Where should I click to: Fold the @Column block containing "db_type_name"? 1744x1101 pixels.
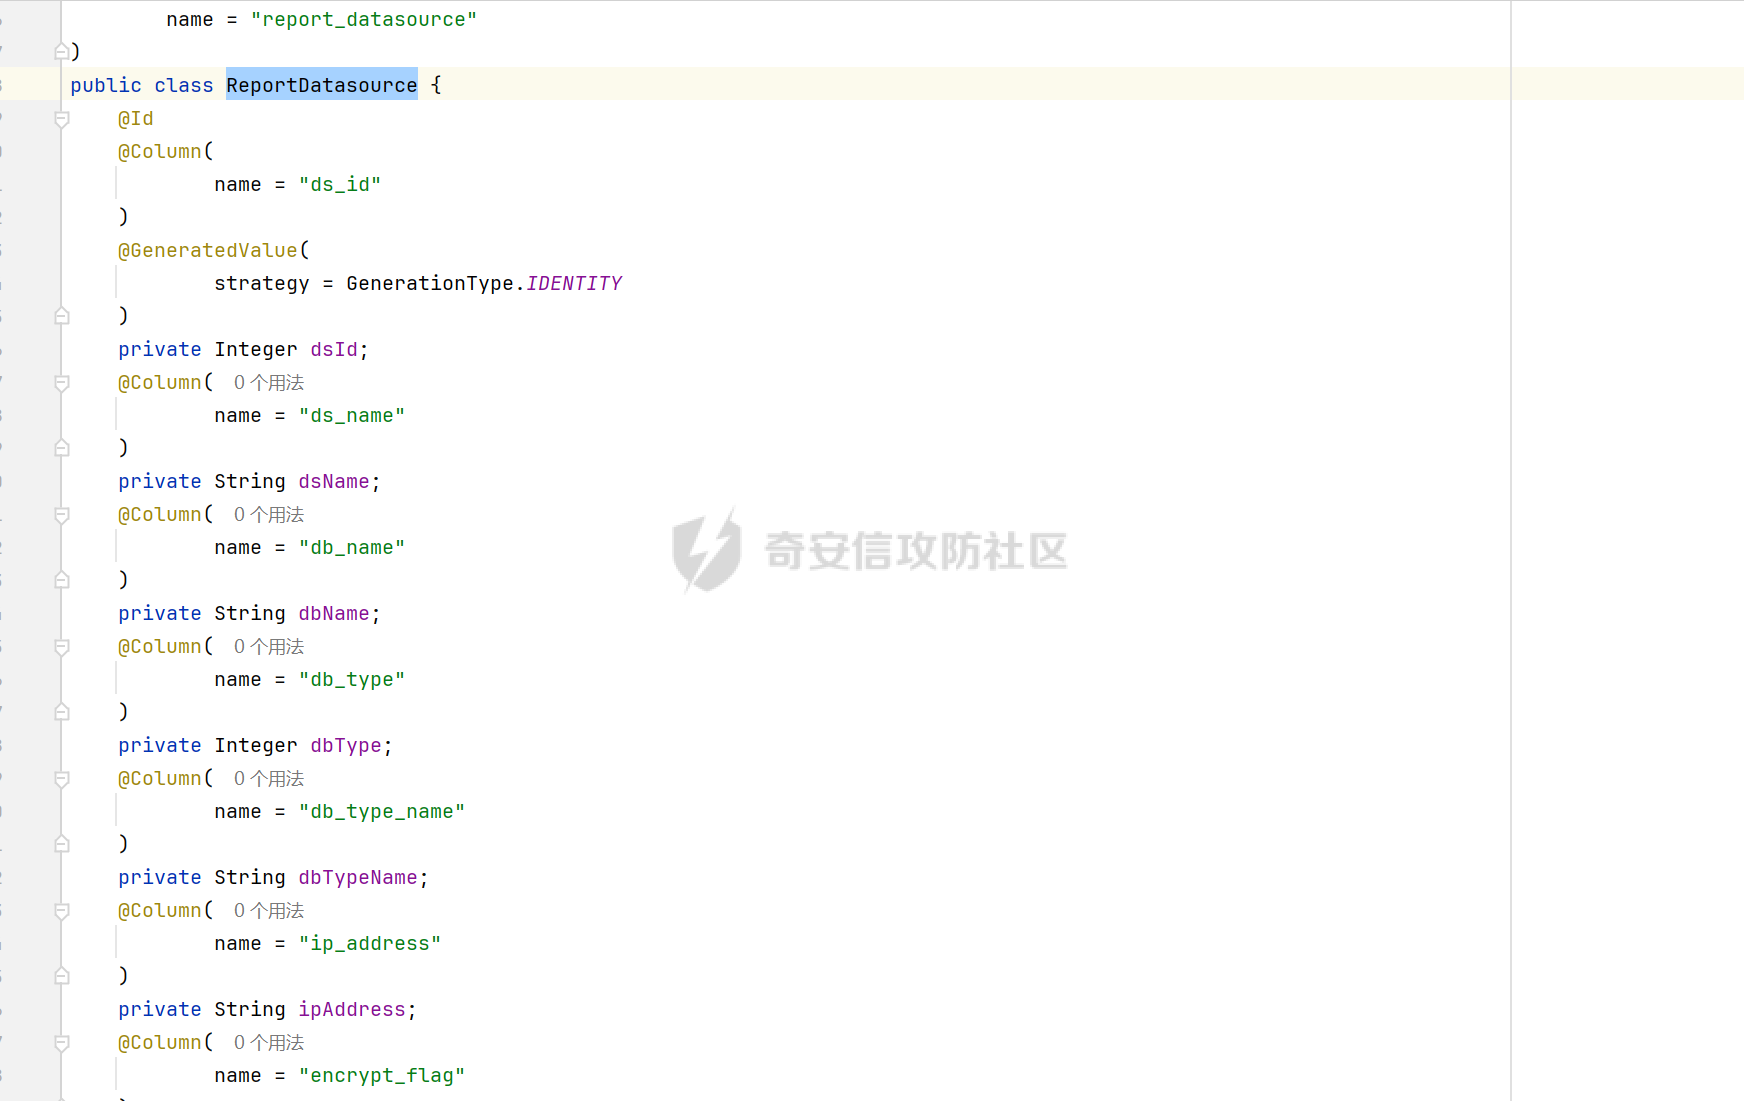[x=62, y=779]
